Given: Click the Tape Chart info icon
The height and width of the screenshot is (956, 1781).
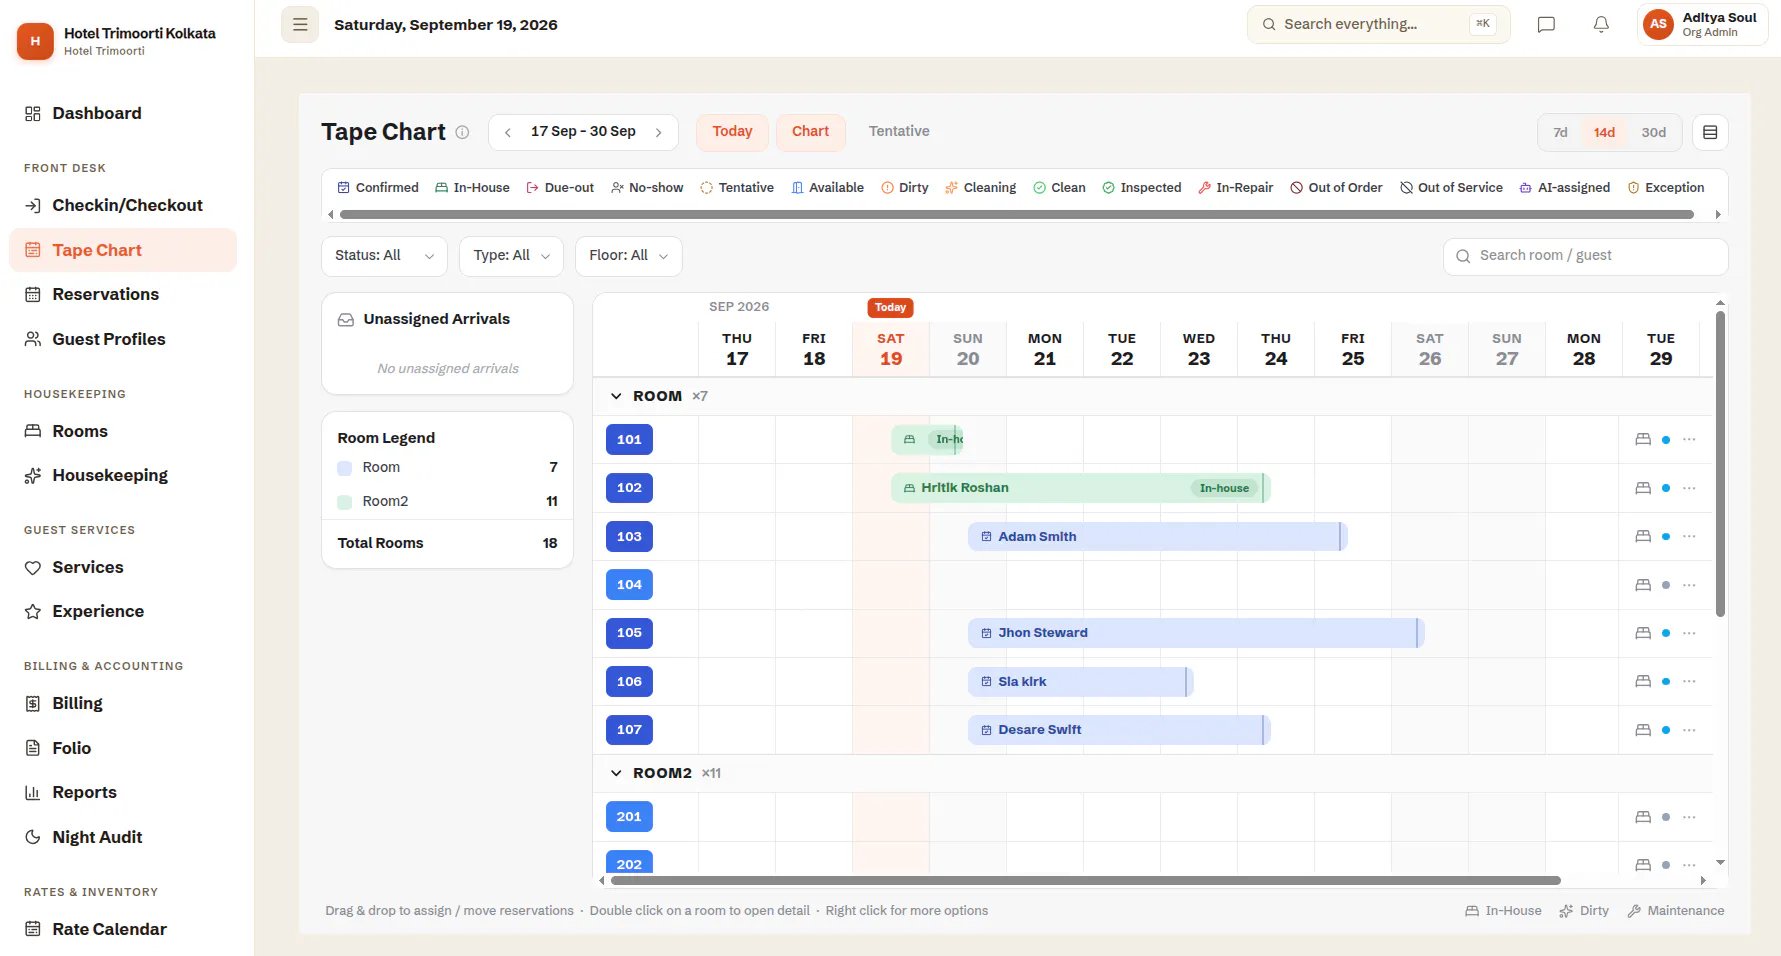Looking at the screenshot, I should [462, 132].
